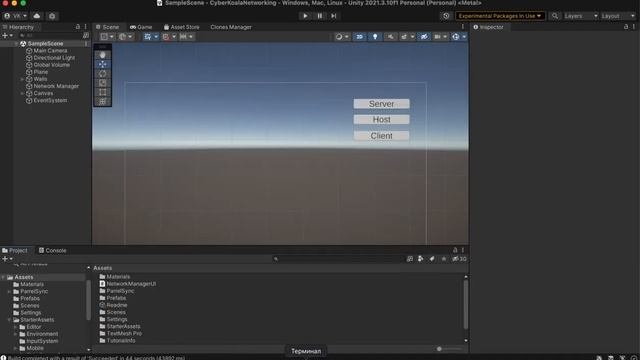Open draw mode (shading) dropdown
The width and height of the screenshot is (640, 360).
(x=342, y=37)
